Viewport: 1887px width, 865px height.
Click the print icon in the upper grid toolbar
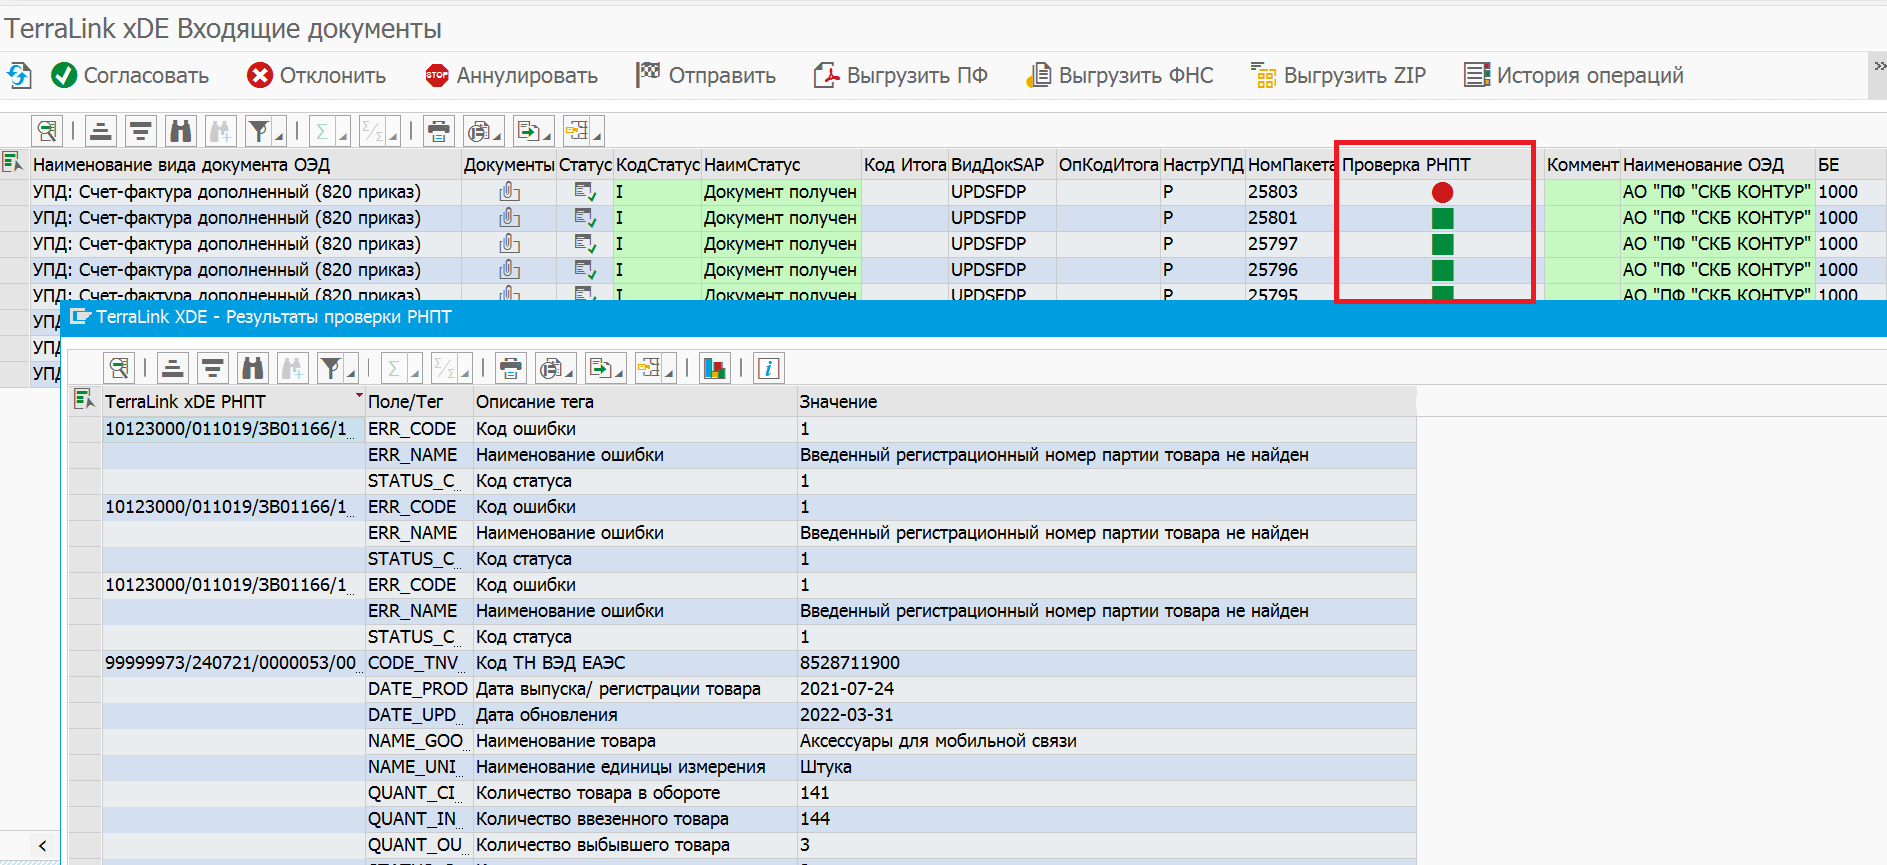(438, 131)
